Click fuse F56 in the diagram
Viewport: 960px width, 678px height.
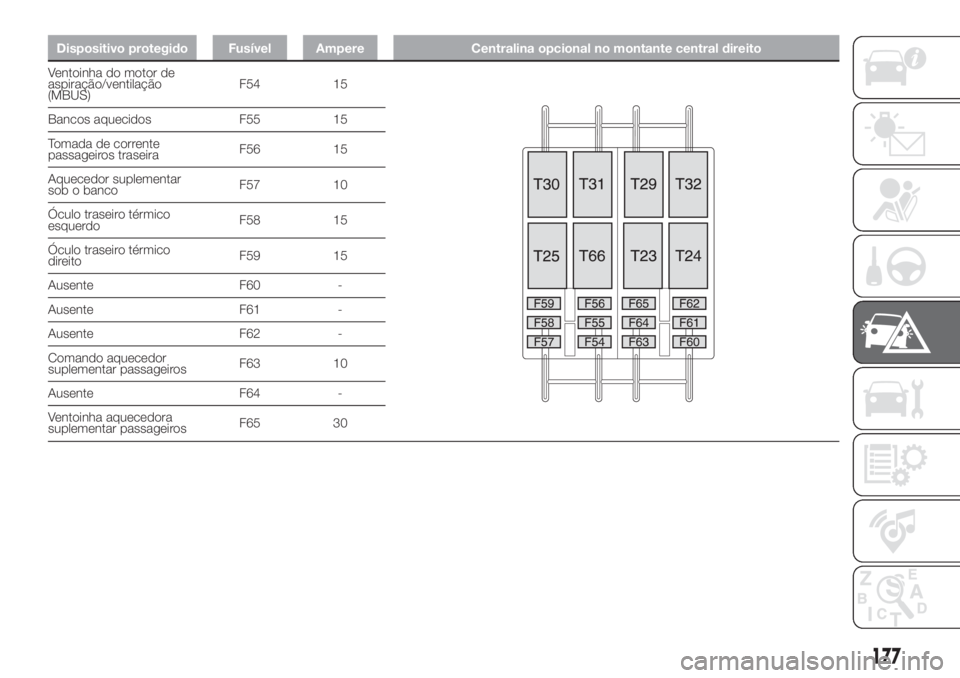pyautogui.click(x=594, y=303)
